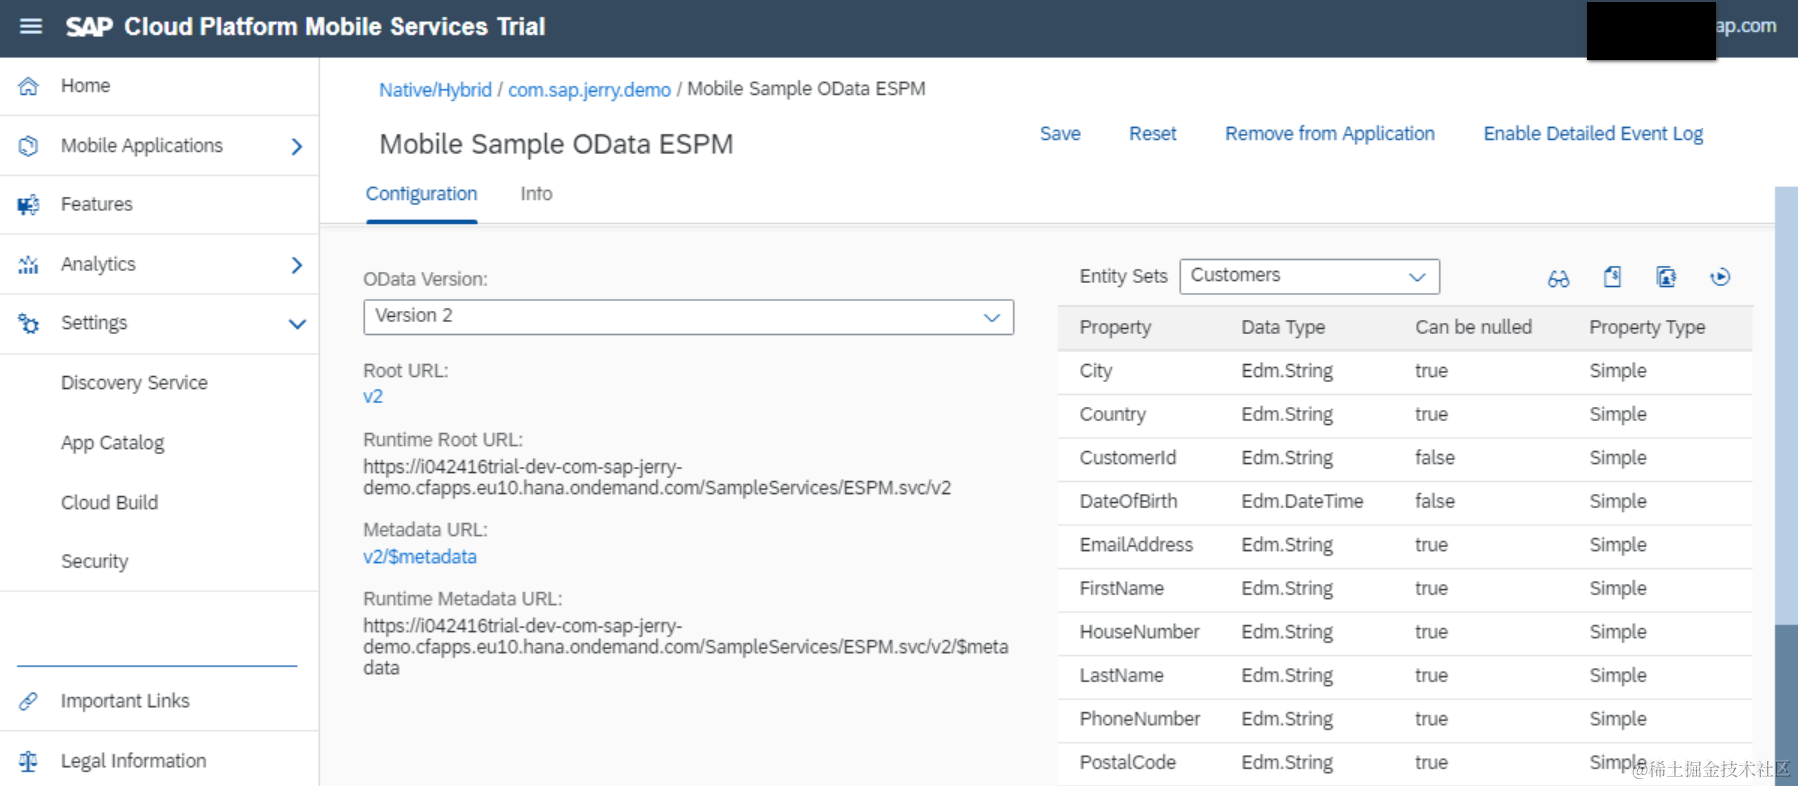
Task: Click the Important Links chain icon
Action: pyautogui.click(x=29, y=701)
